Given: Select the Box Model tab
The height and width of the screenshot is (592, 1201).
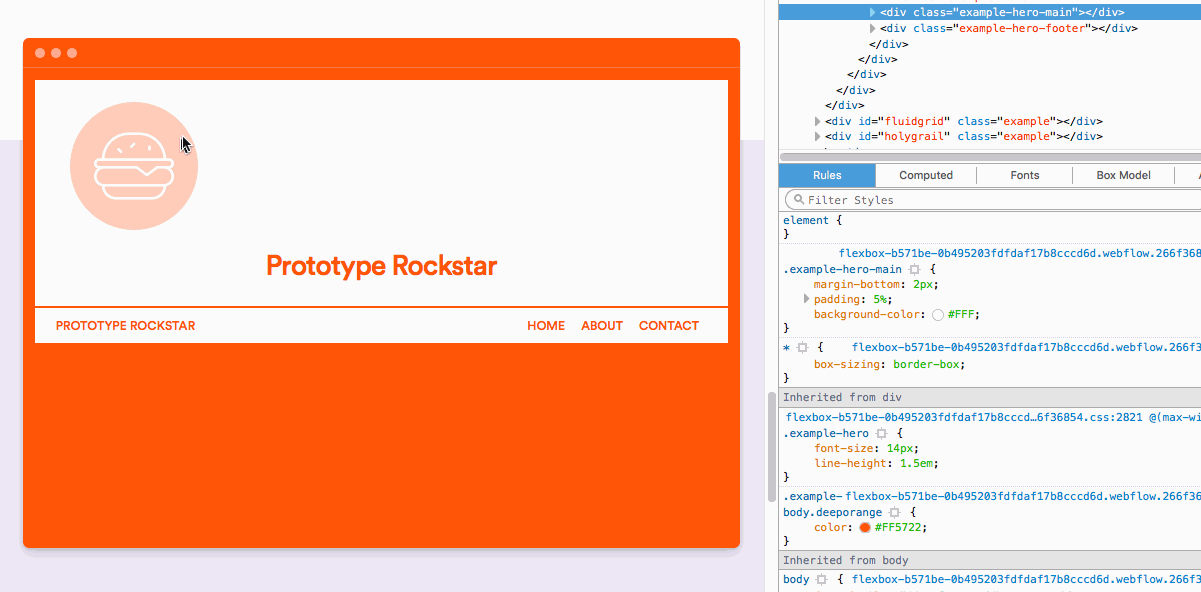Looking at the screenshot, I should point(1123,175).
